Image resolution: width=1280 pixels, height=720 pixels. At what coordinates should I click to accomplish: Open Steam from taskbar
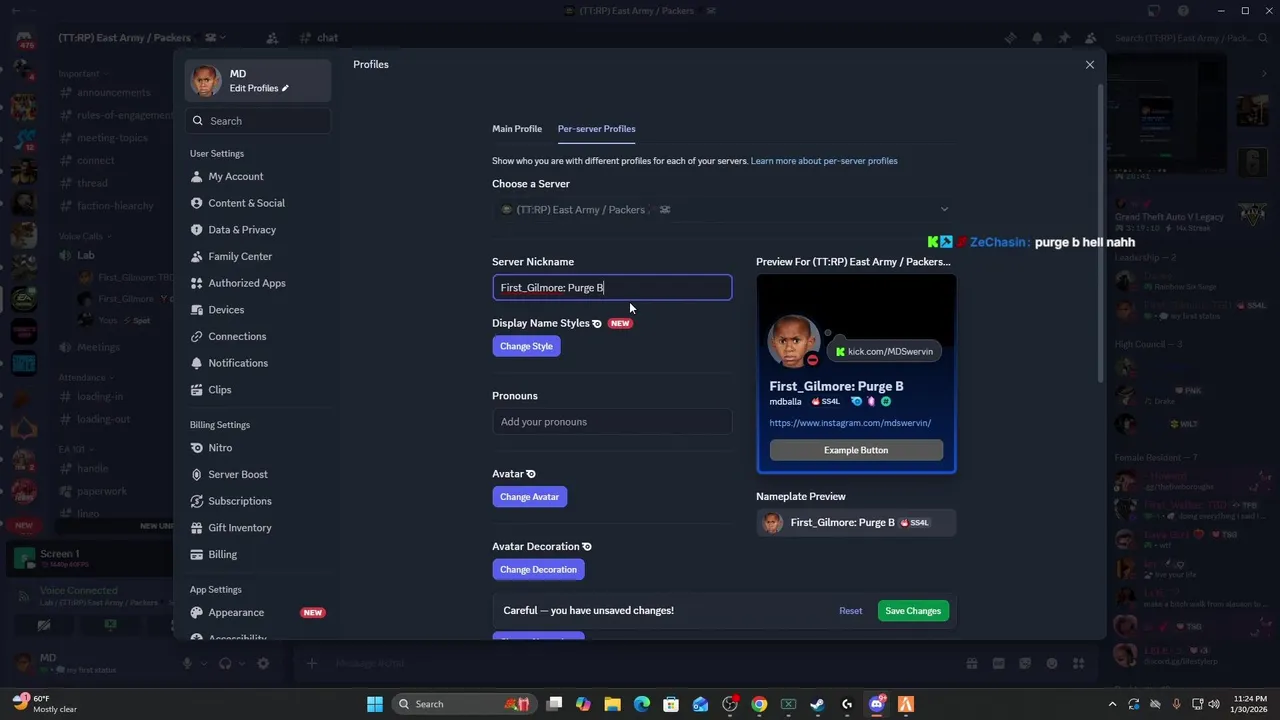817,704
